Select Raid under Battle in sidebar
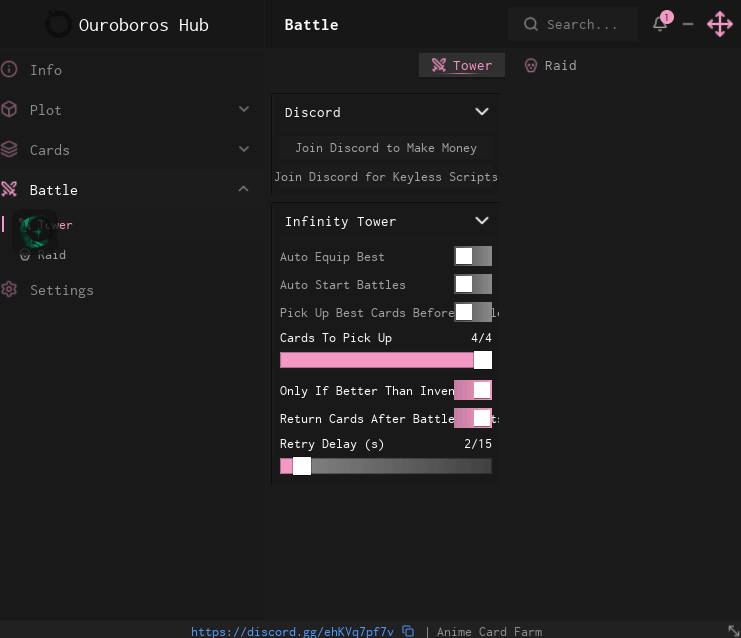The height and width of the screenshot is (638, 741). tap(132, 255)
